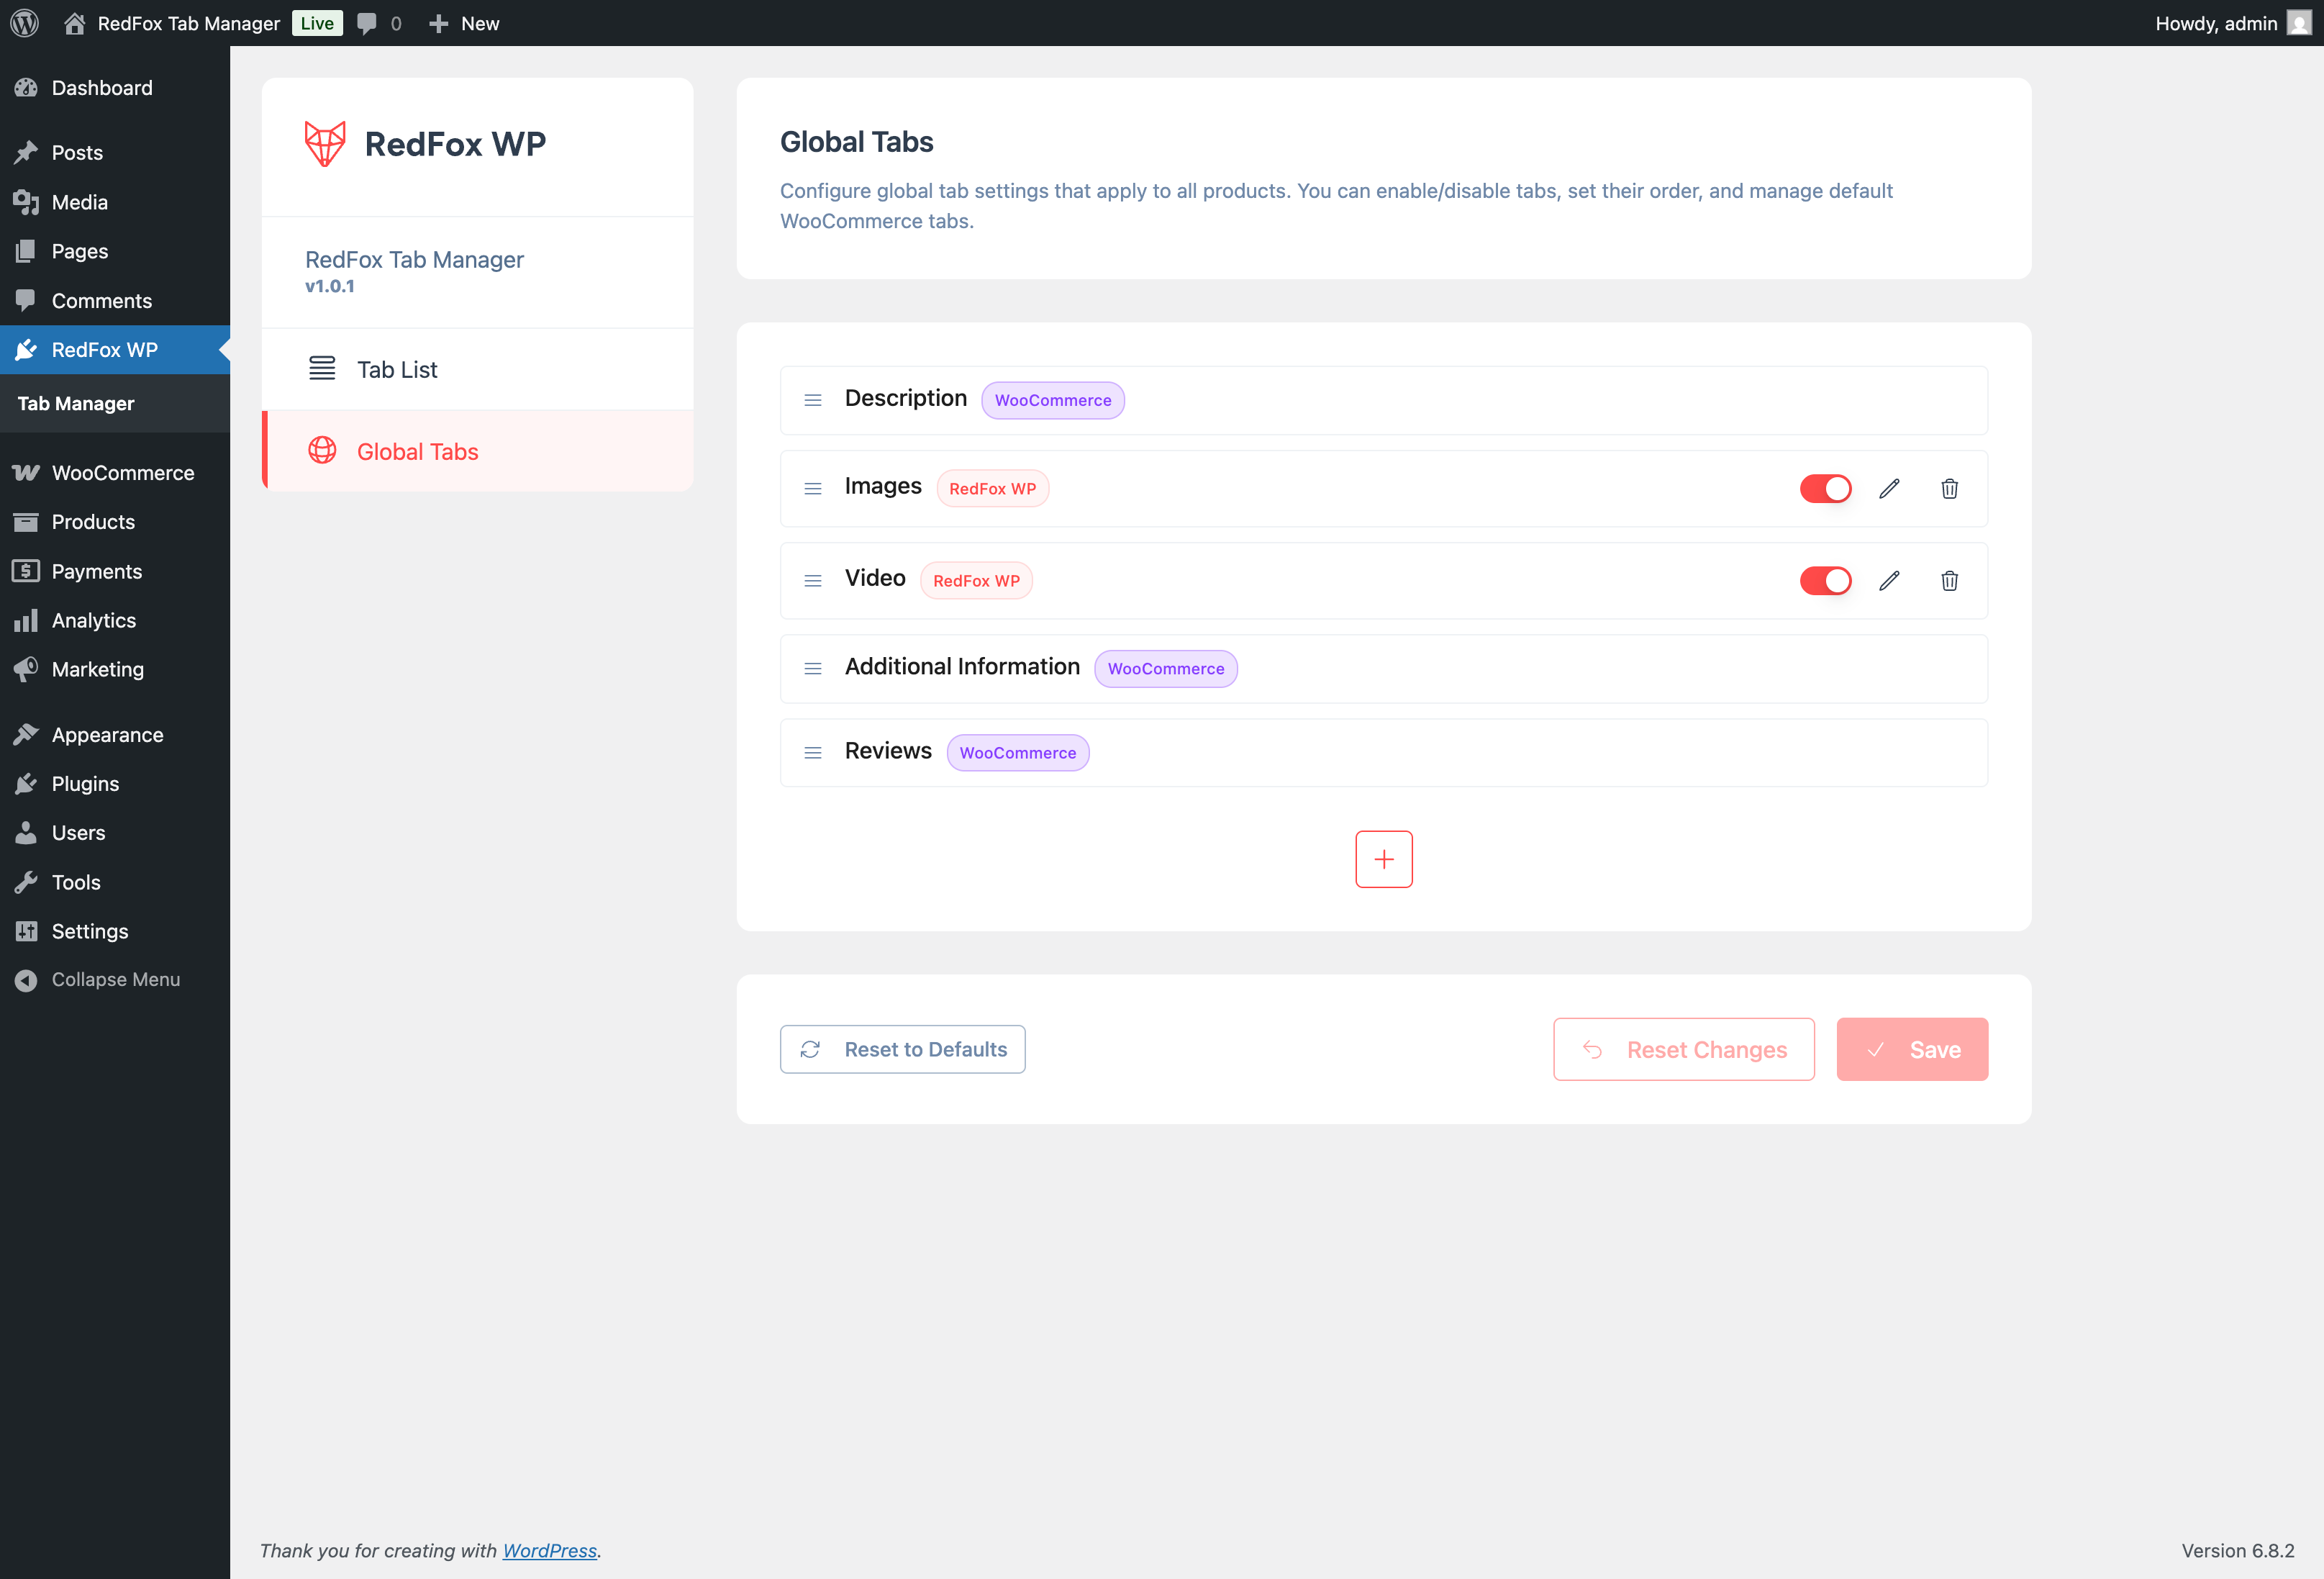Click the Reviews tab label

click(888, 751)
